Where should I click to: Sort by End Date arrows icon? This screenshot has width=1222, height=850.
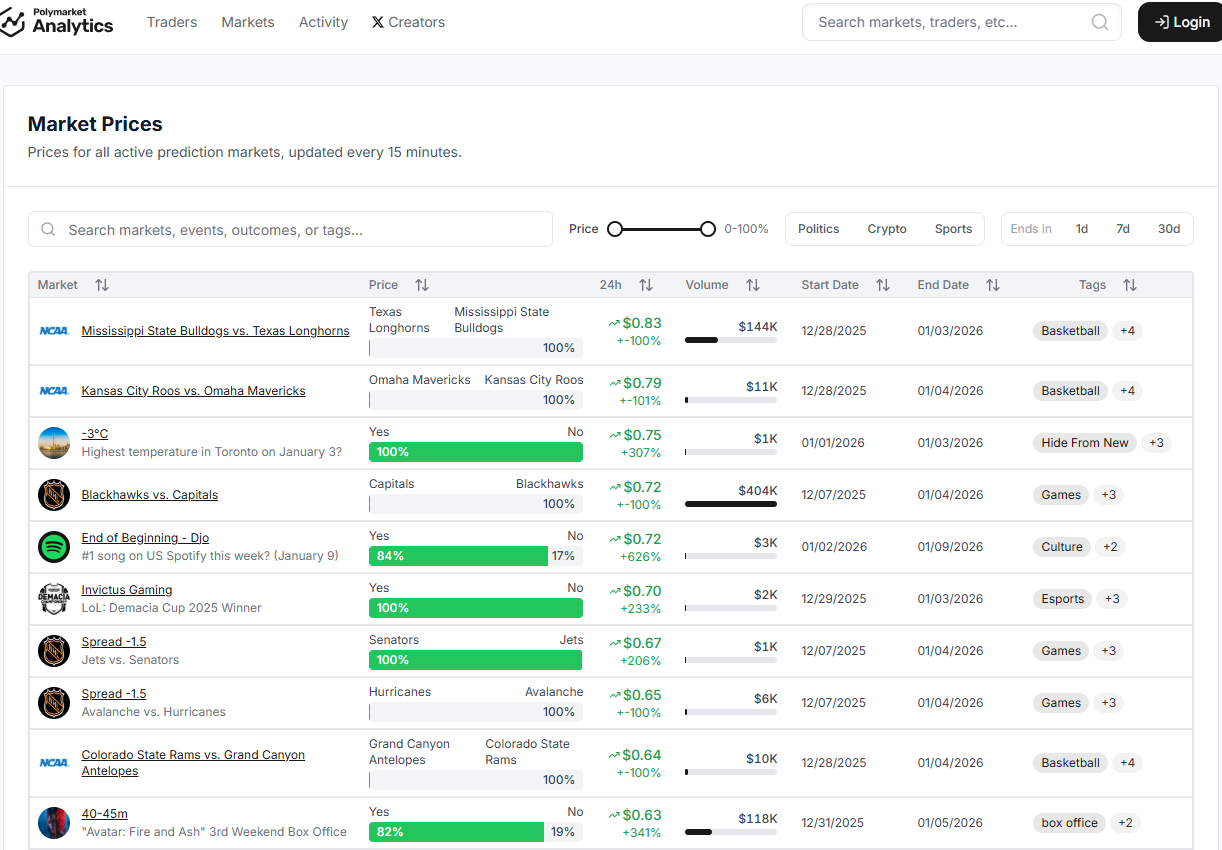(993, 285)
